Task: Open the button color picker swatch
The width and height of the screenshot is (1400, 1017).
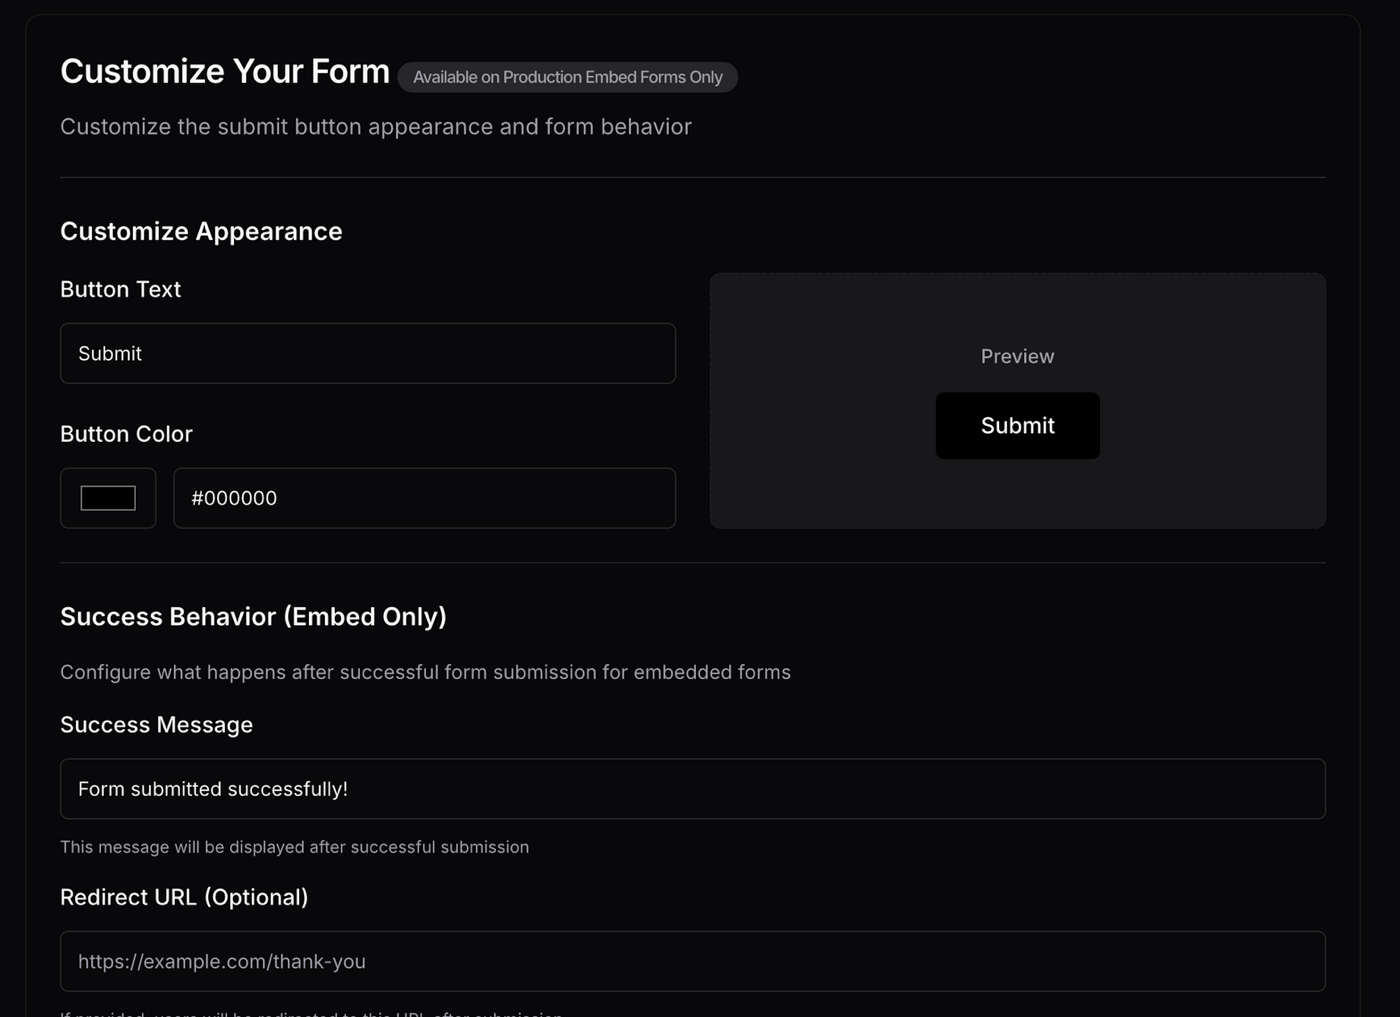Action: [107, 497]
